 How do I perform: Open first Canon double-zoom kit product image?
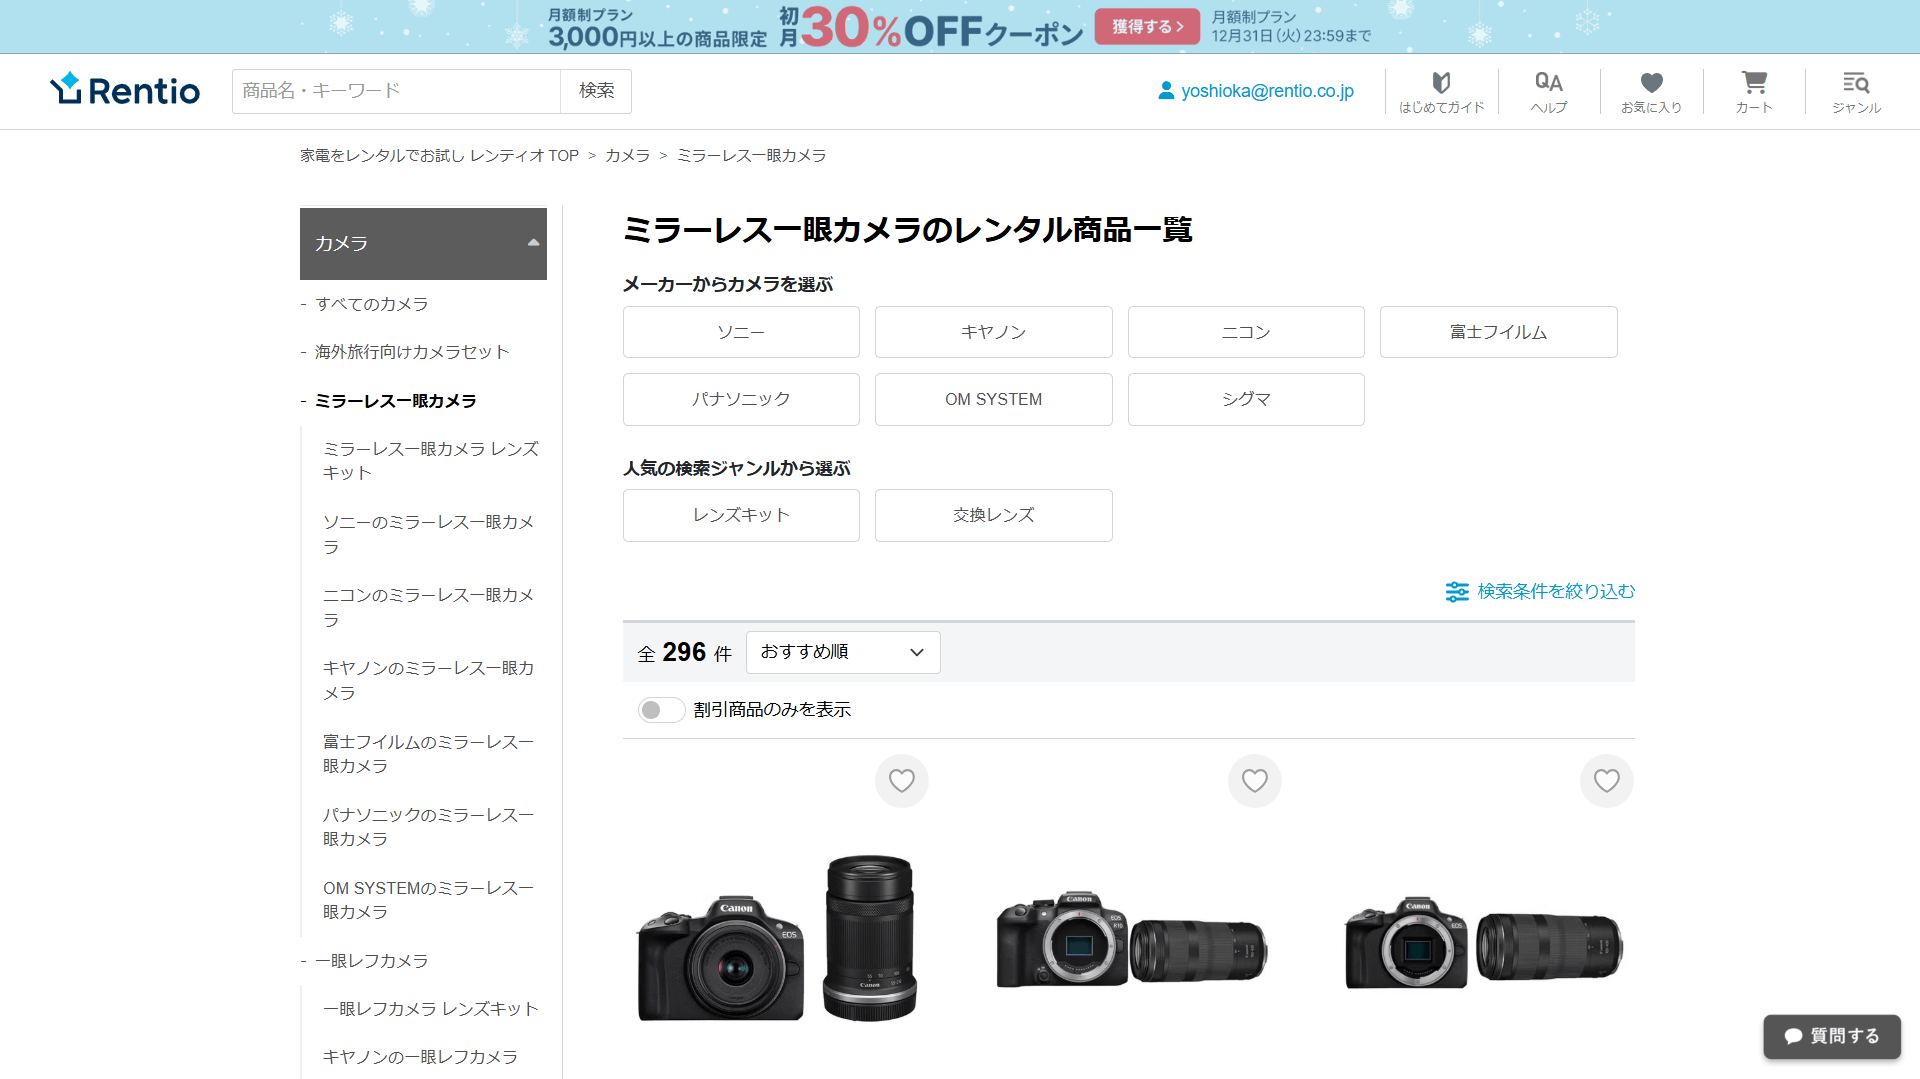click(777, 938)
